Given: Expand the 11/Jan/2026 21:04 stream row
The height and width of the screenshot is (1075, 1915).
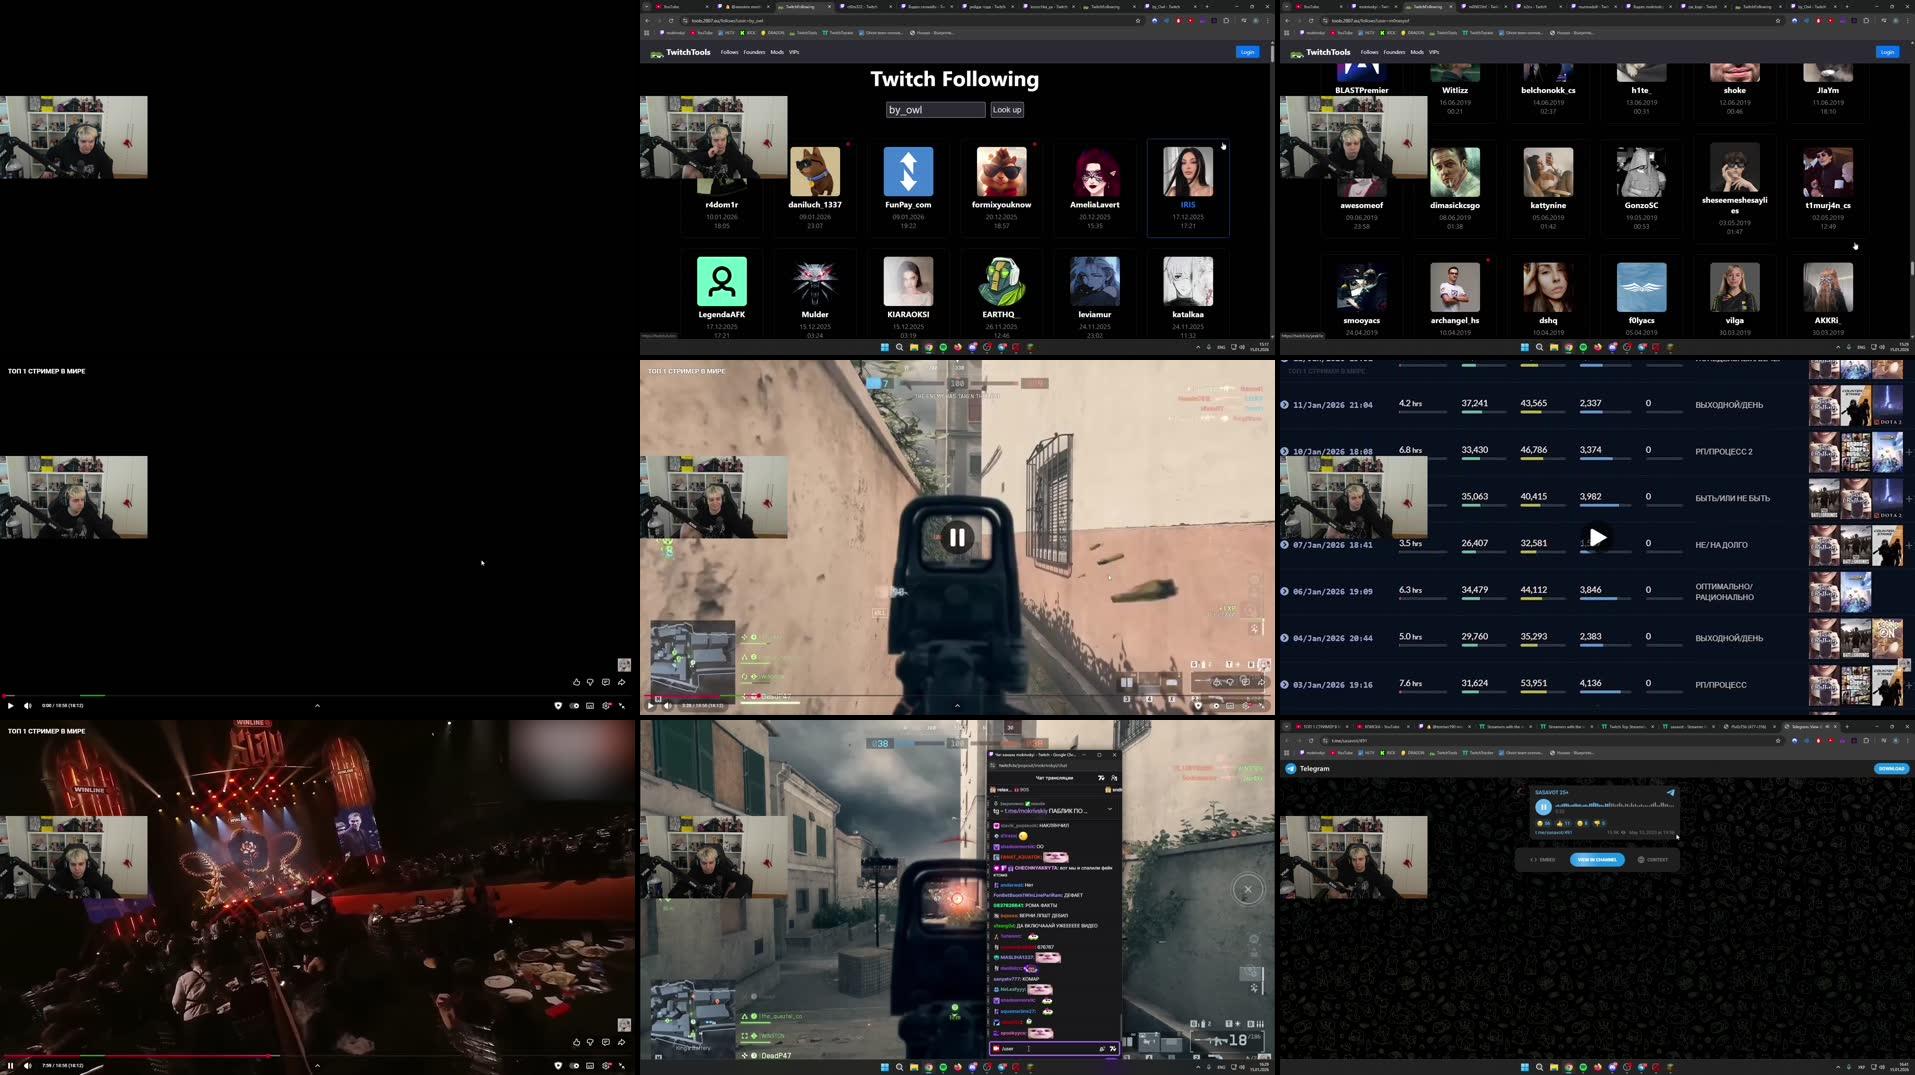Looking at the screenshot, I should click(1284, 405).
